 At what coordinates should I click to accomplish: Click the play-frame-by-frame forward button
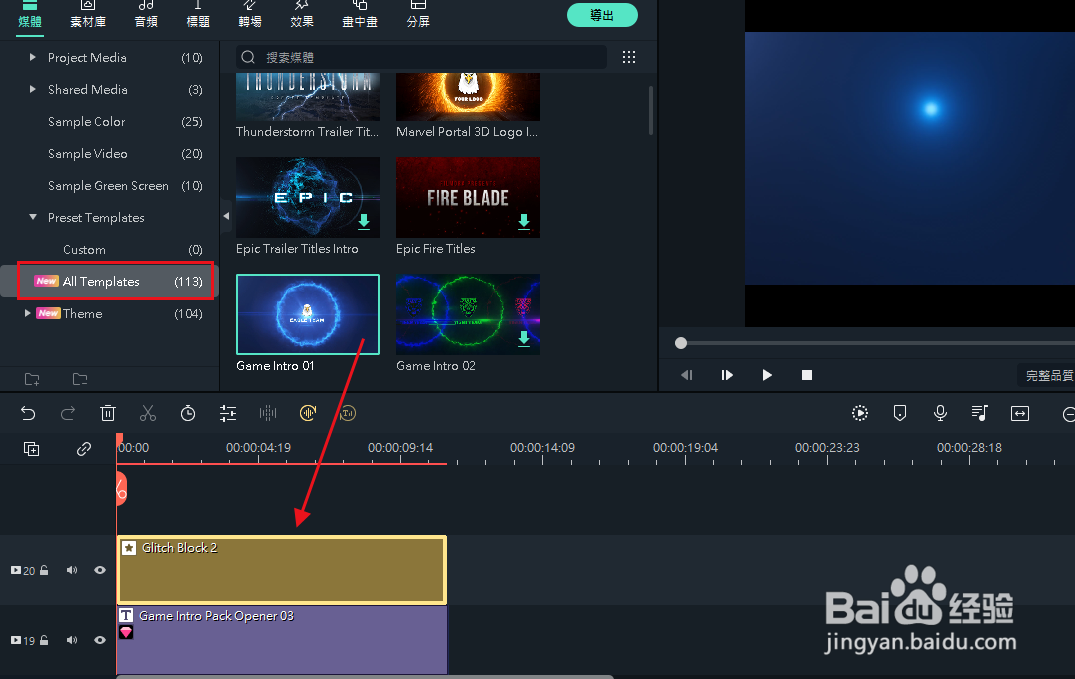(727, 375)
